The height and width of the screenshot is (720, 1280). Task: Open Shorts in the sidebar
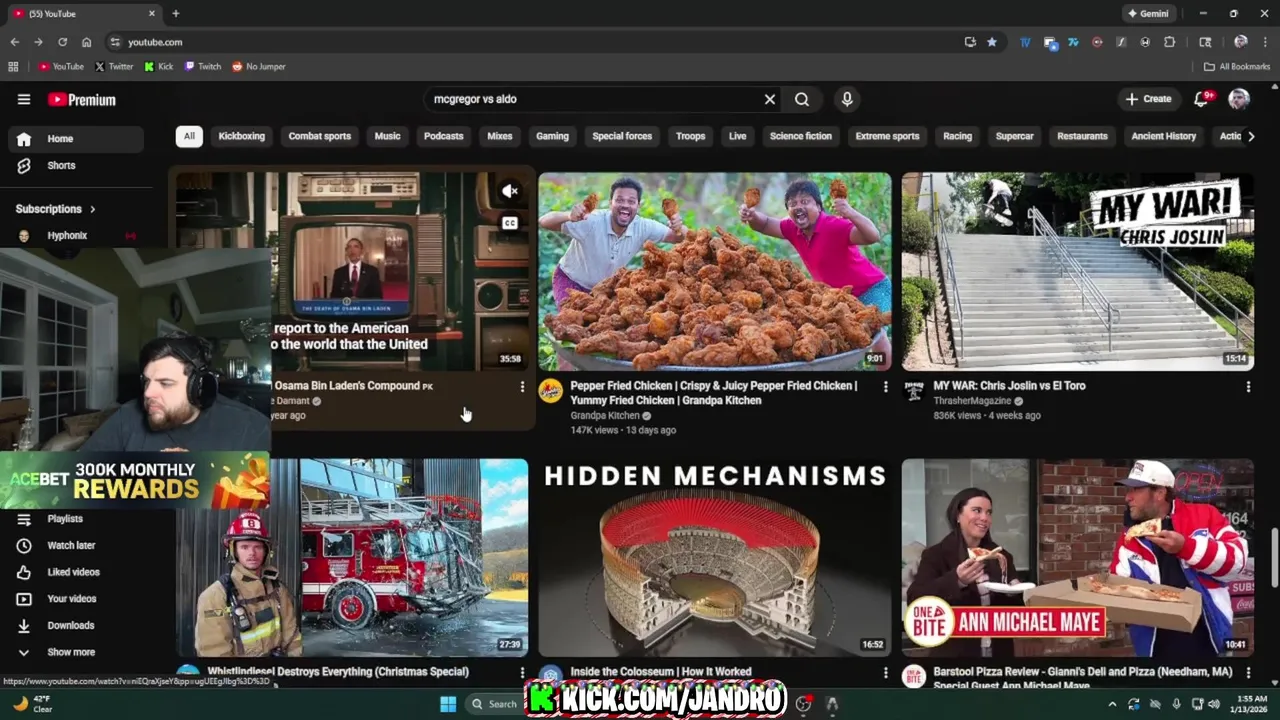click(76, 165)
